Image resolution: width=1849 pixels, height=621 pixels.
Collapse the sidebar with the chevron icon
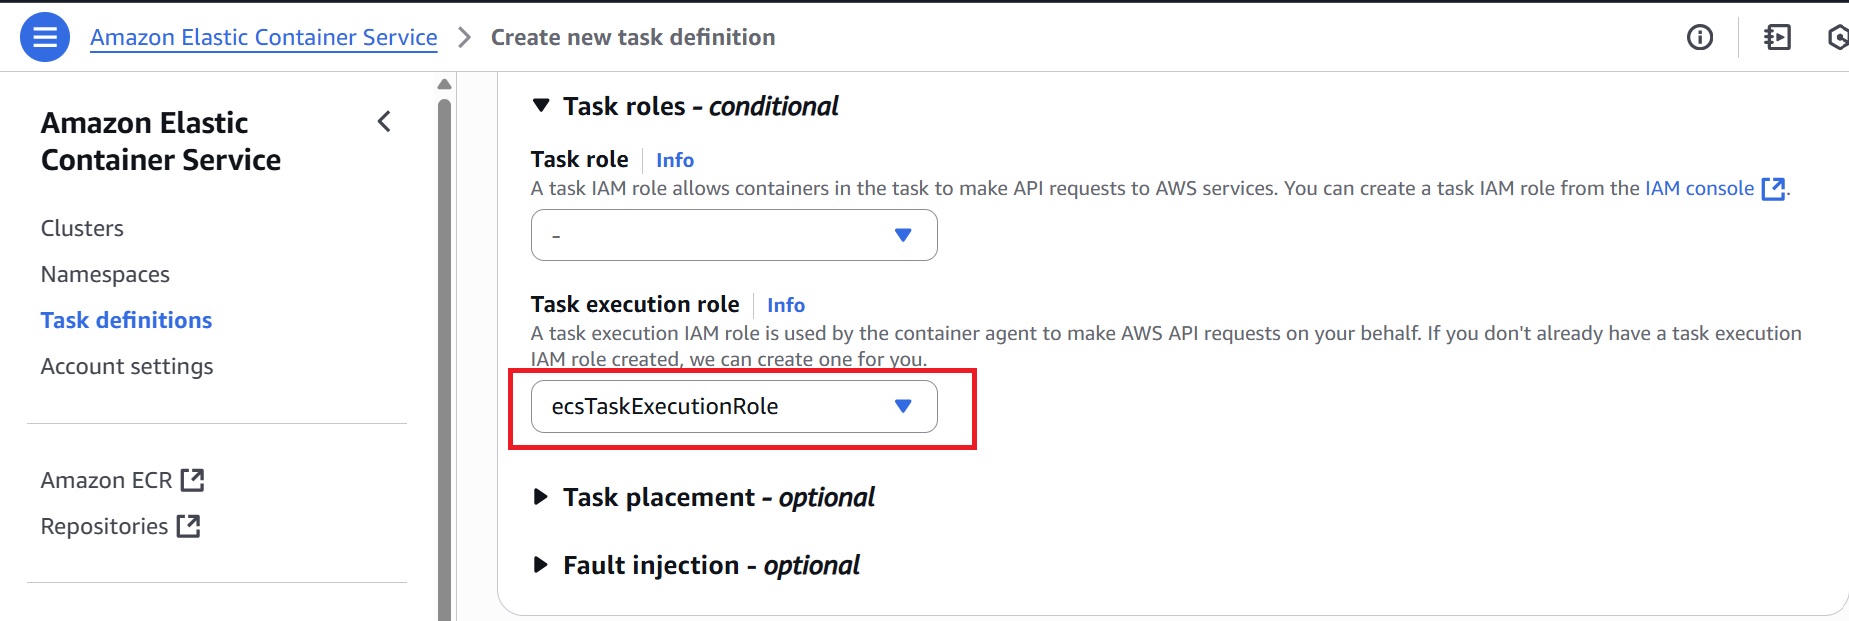point(384,121)
